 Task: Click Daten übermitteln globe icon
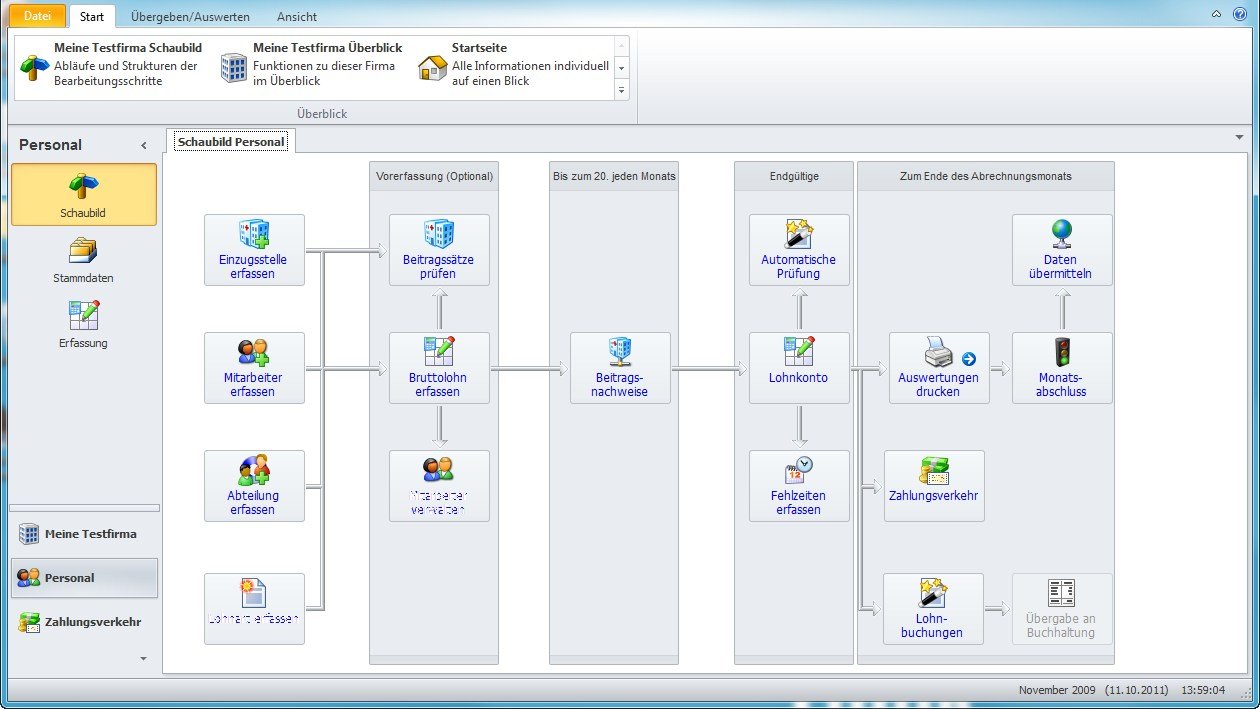[x=1062, y=235]
